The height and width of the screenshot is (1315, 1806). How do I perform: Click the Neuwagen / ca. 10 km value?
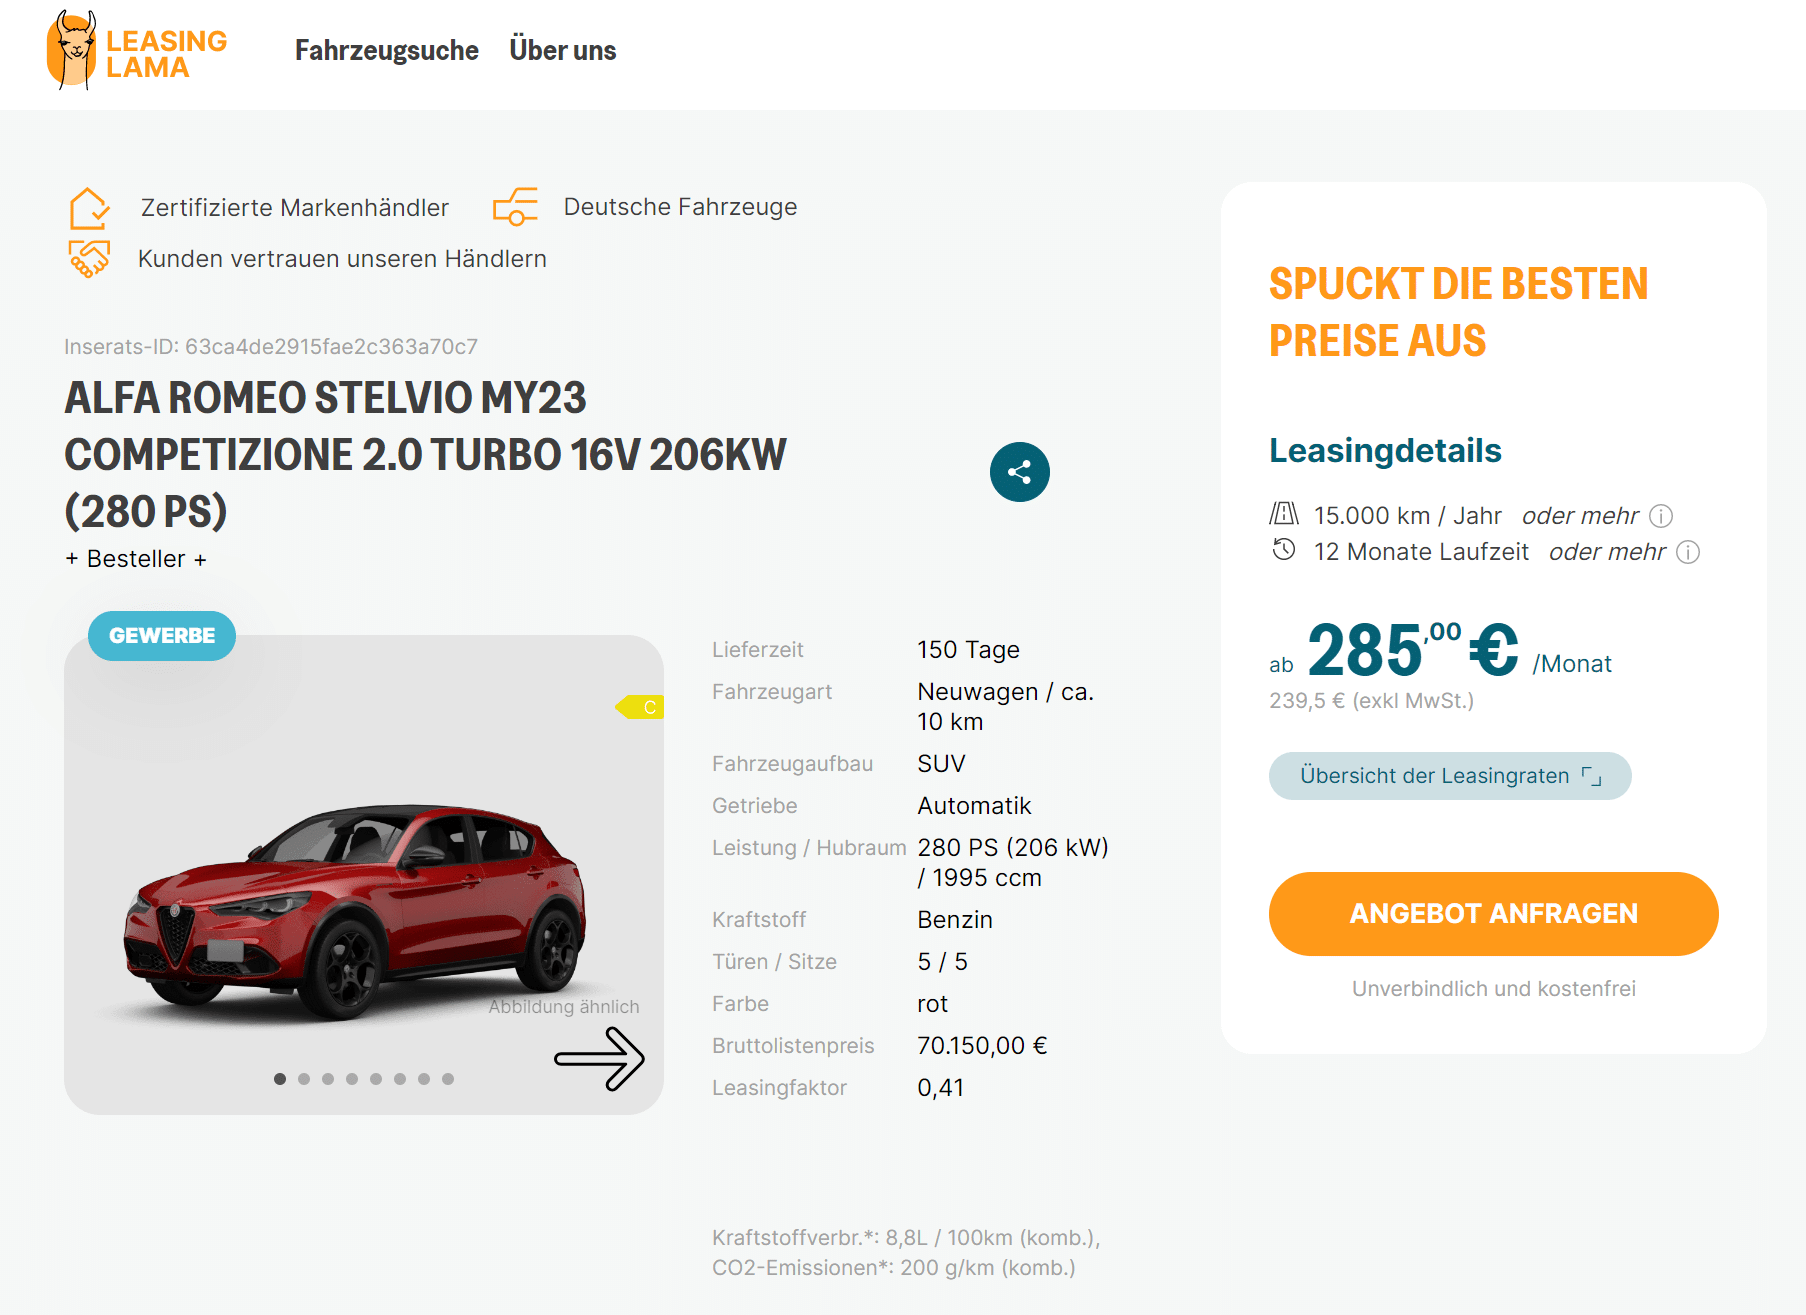tap(1005, 707)
